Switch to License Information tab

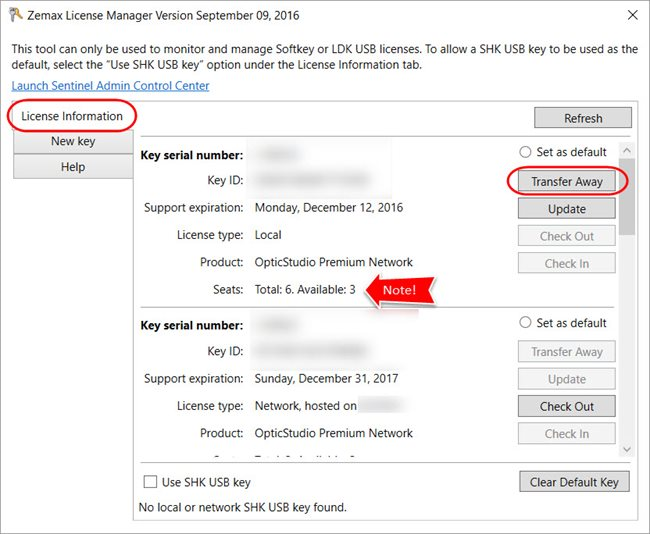(72, 116)
